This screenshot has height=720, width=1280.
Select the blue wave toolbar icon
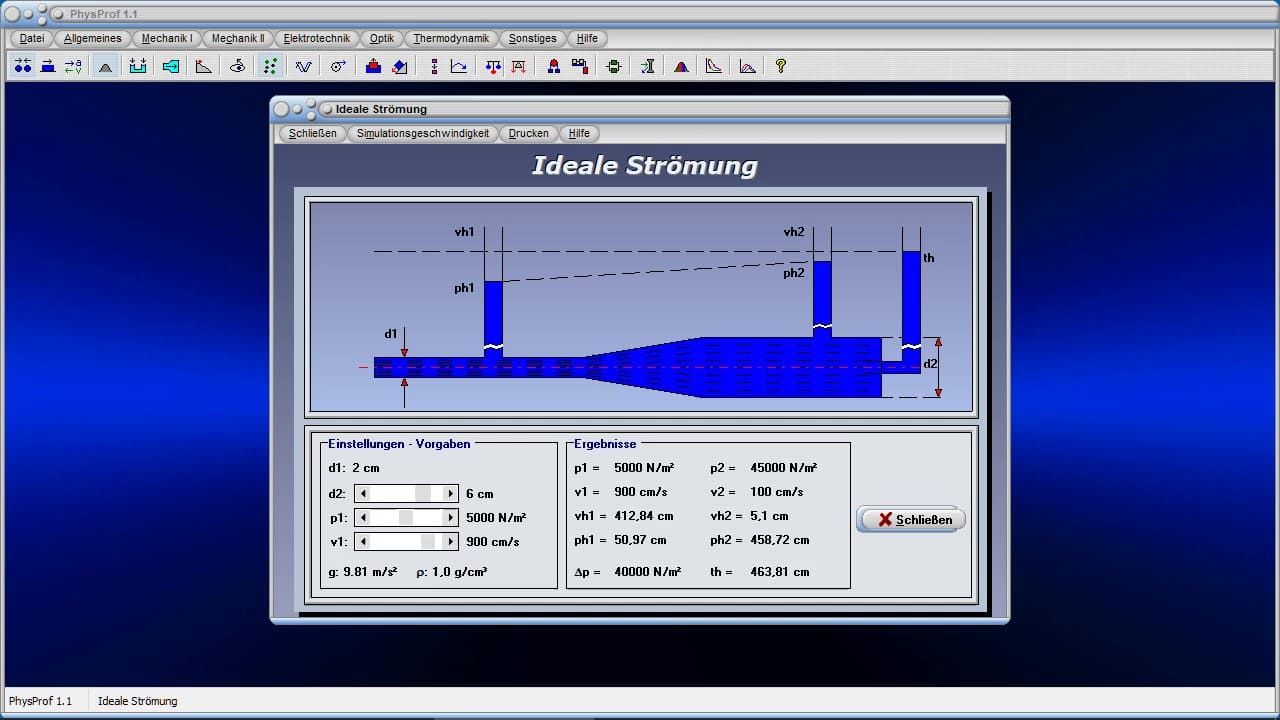tap(303, 66)
